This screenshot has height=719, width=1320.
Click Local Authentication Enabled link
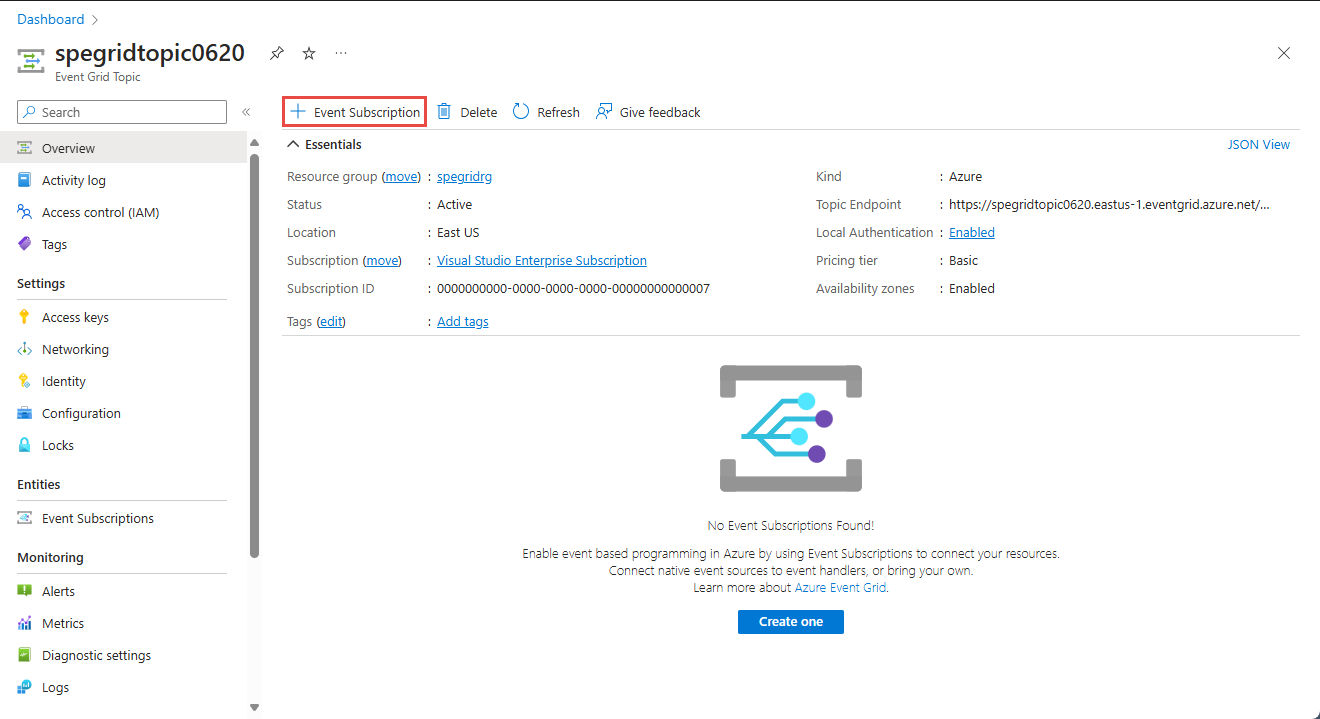coord(972,232)
